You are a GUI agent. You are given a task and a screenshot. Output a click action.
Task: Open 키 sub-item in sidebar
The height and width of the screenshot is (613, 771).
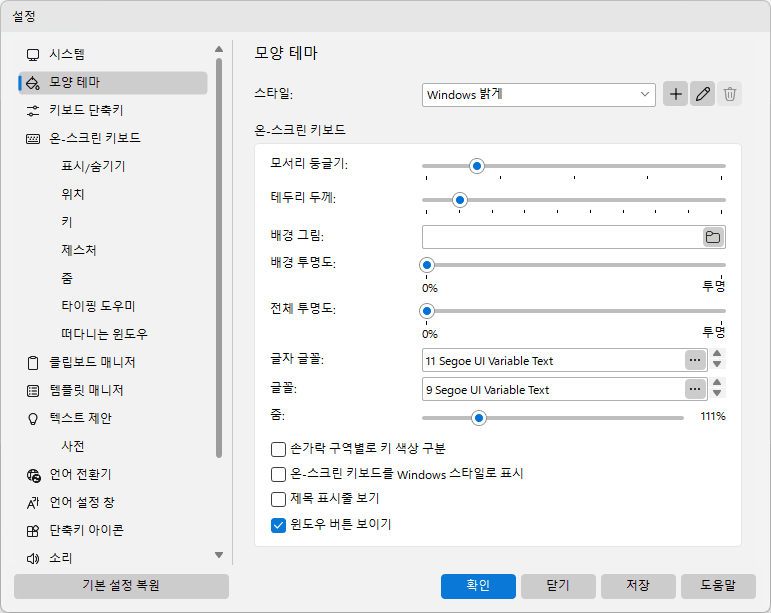tap(67, 223)
